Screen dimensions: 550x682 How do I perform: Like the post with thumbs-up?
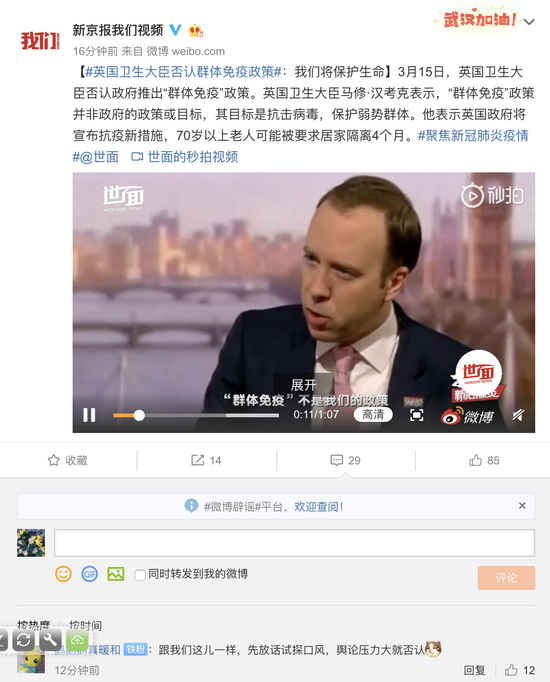pos(484,460)
